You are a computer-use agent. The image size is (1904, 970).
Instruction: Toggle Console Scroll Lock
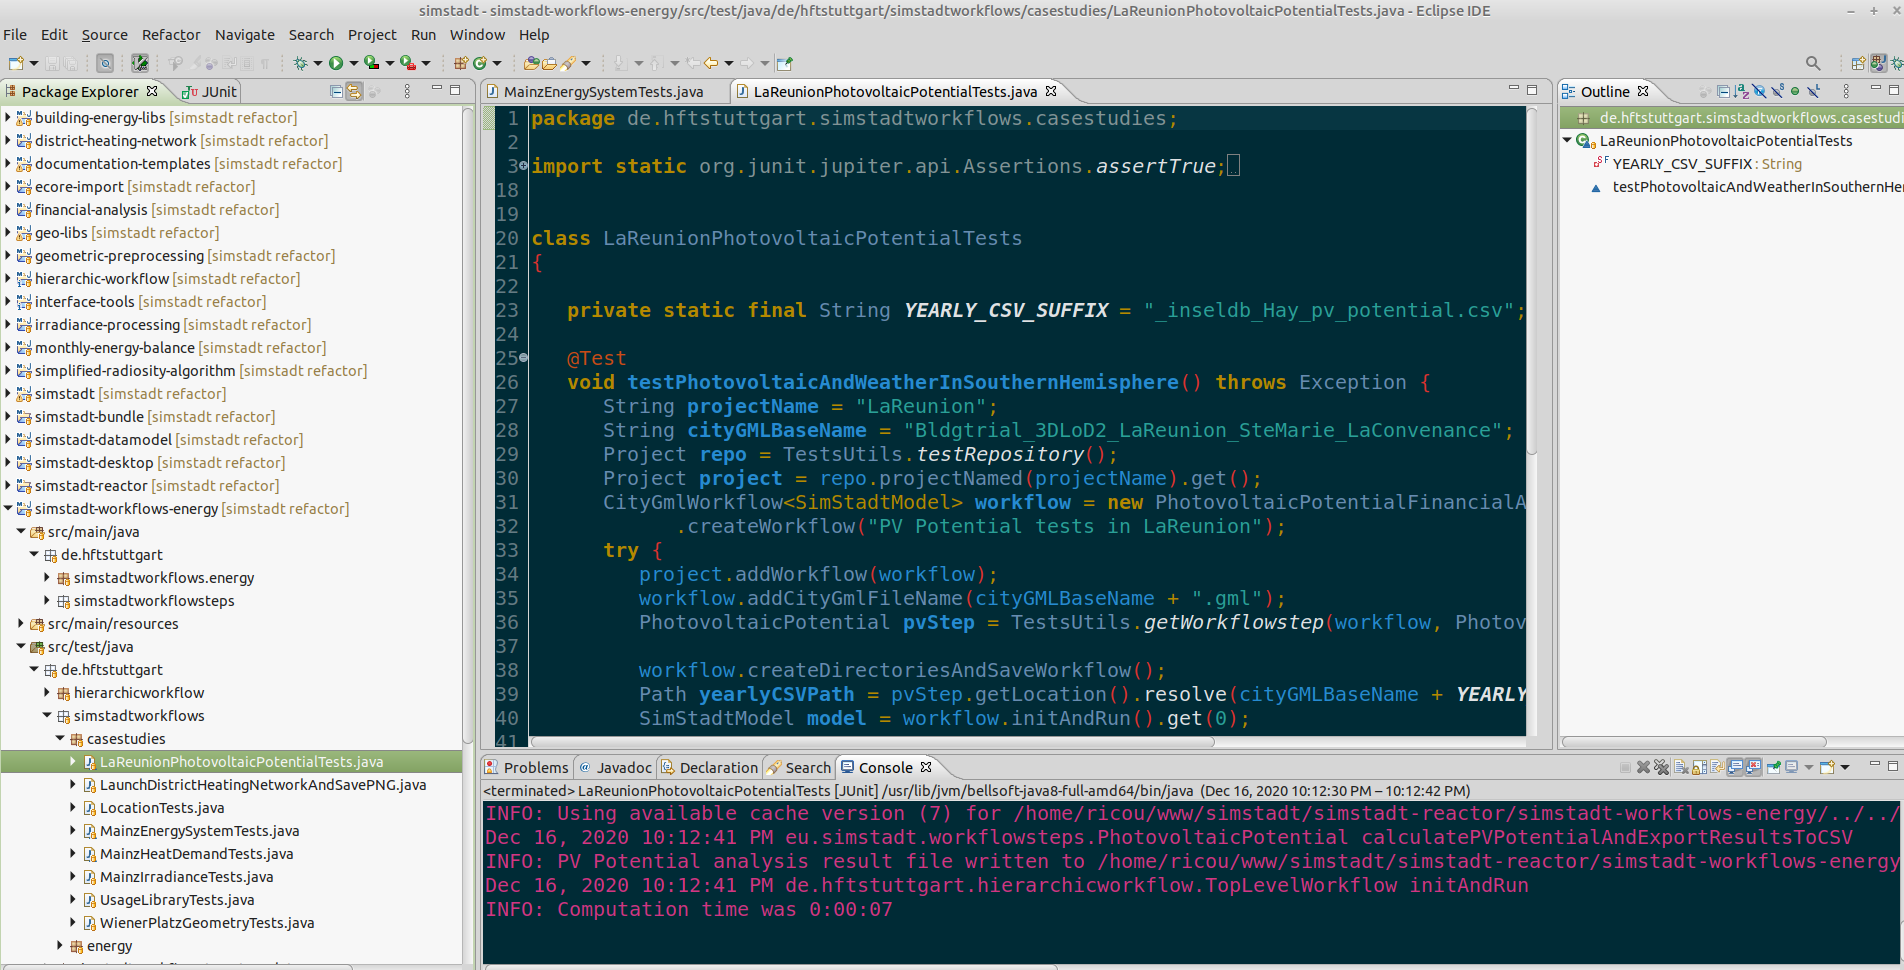(x=1699, y=767)
